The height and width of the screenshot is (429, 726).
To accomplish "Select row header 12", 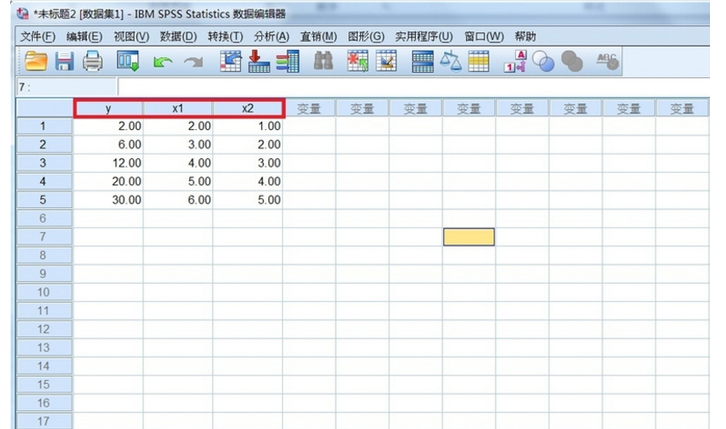I will pyautogui.click(x=44, y=329).
